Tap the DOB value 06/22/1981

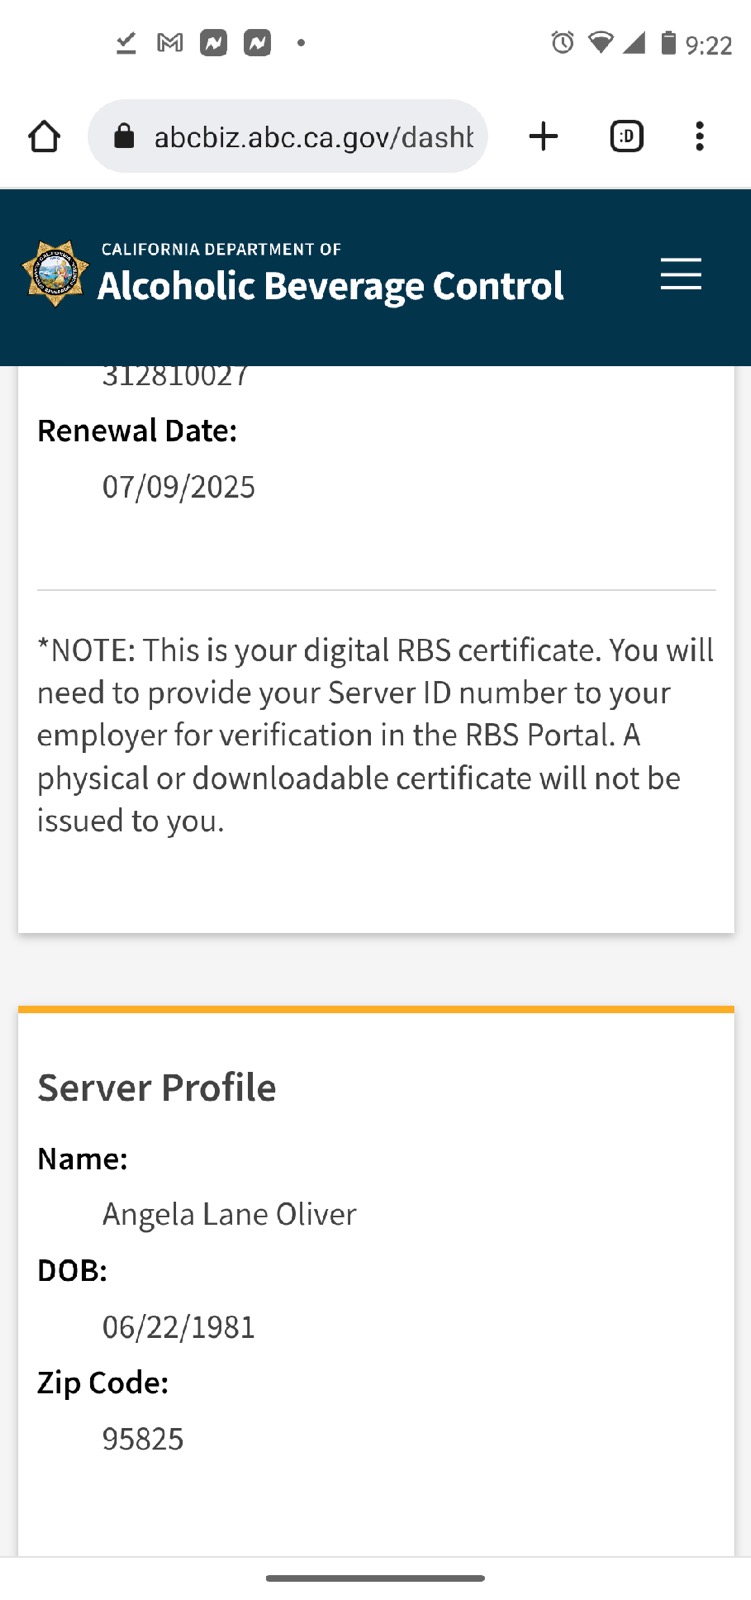pos(179,1327)
